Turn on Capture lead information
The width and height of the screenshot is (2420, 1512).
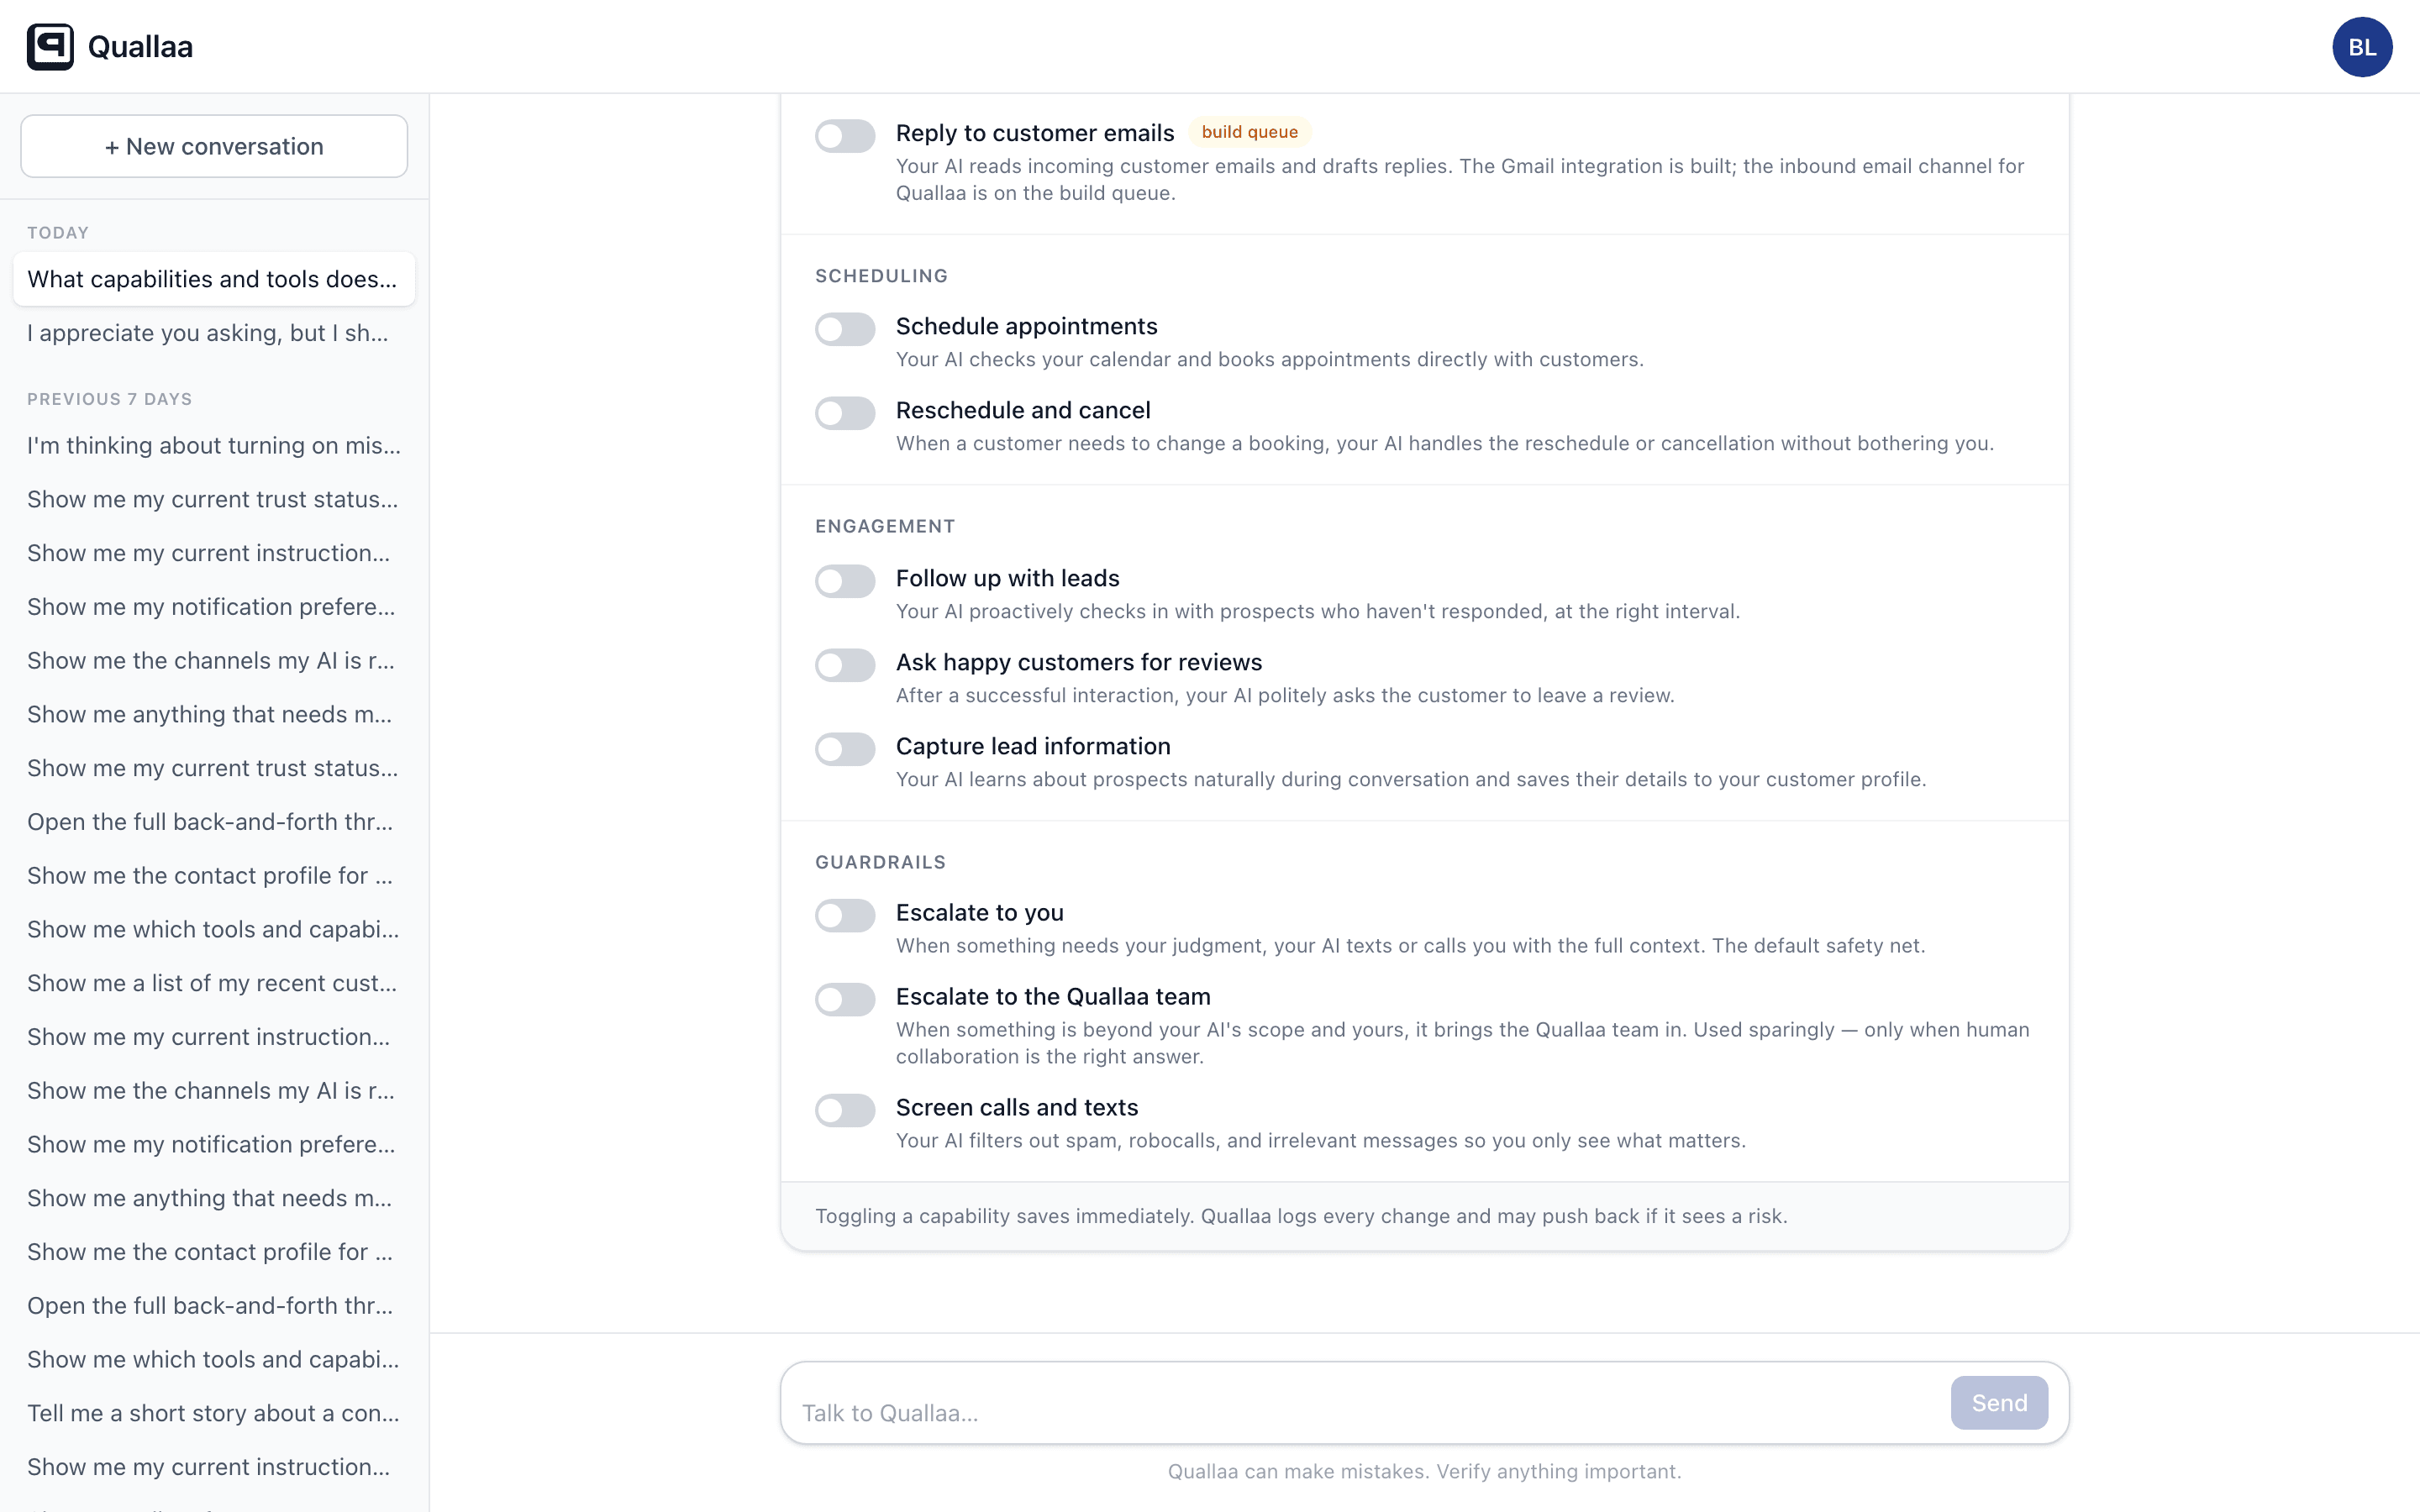[844, 749]
